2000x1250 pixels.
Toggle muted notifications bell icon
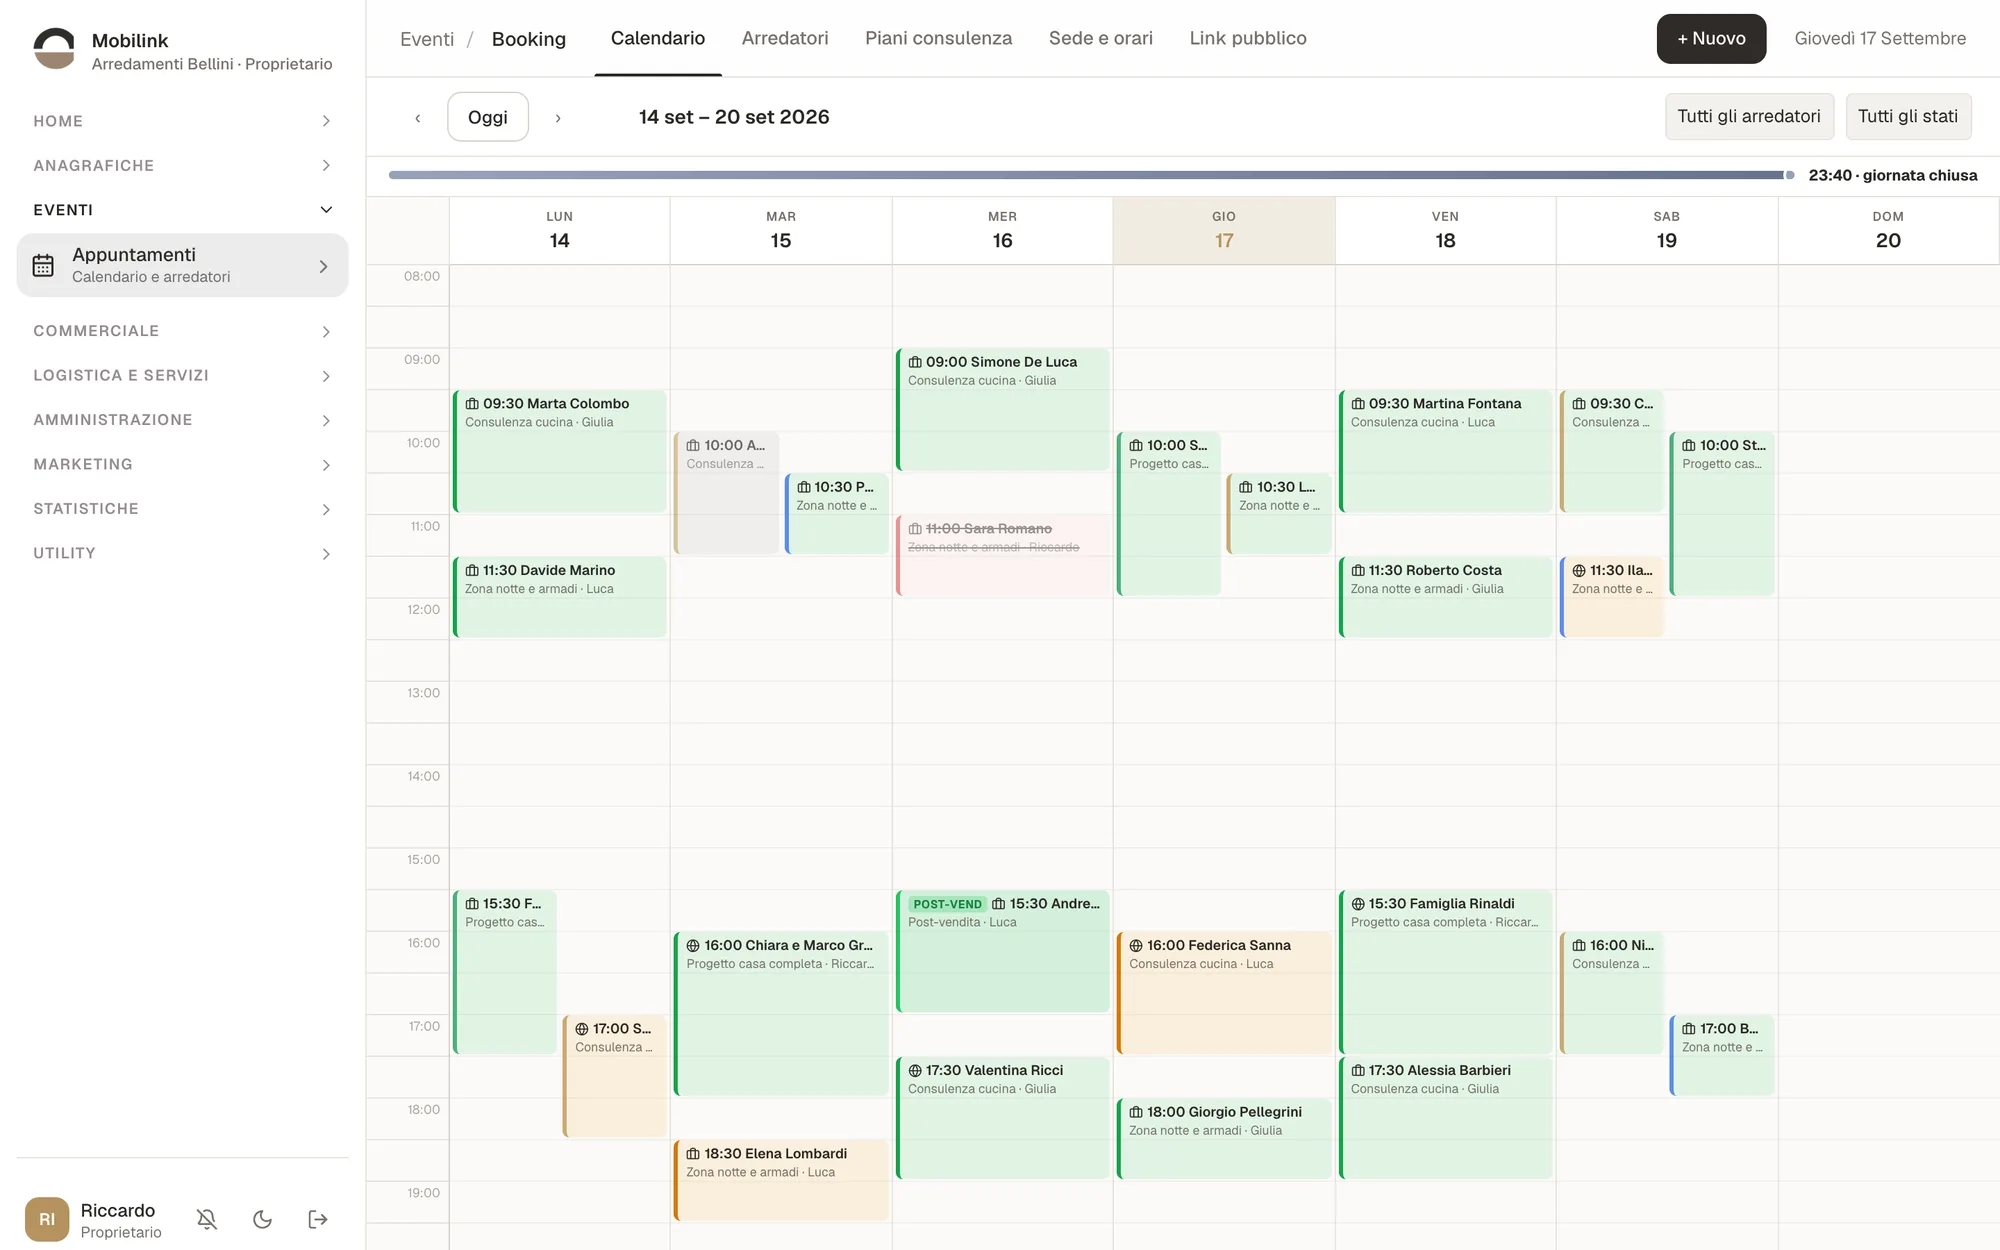click(x=207, y=1219)
